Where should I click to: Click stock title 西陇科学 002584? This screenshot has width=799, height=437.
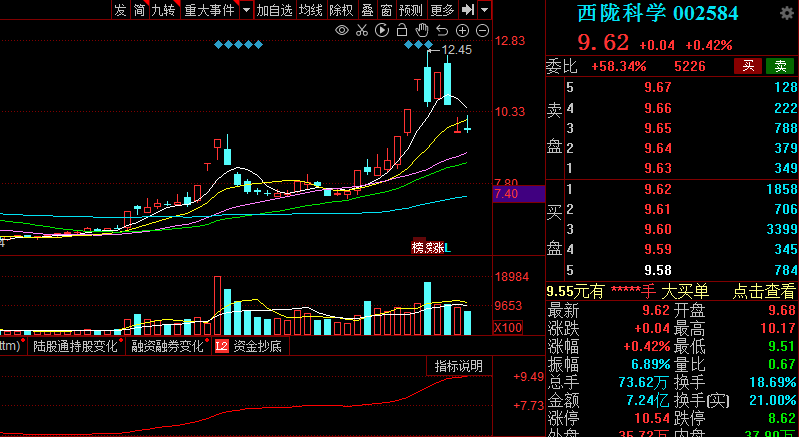point(657,13)
